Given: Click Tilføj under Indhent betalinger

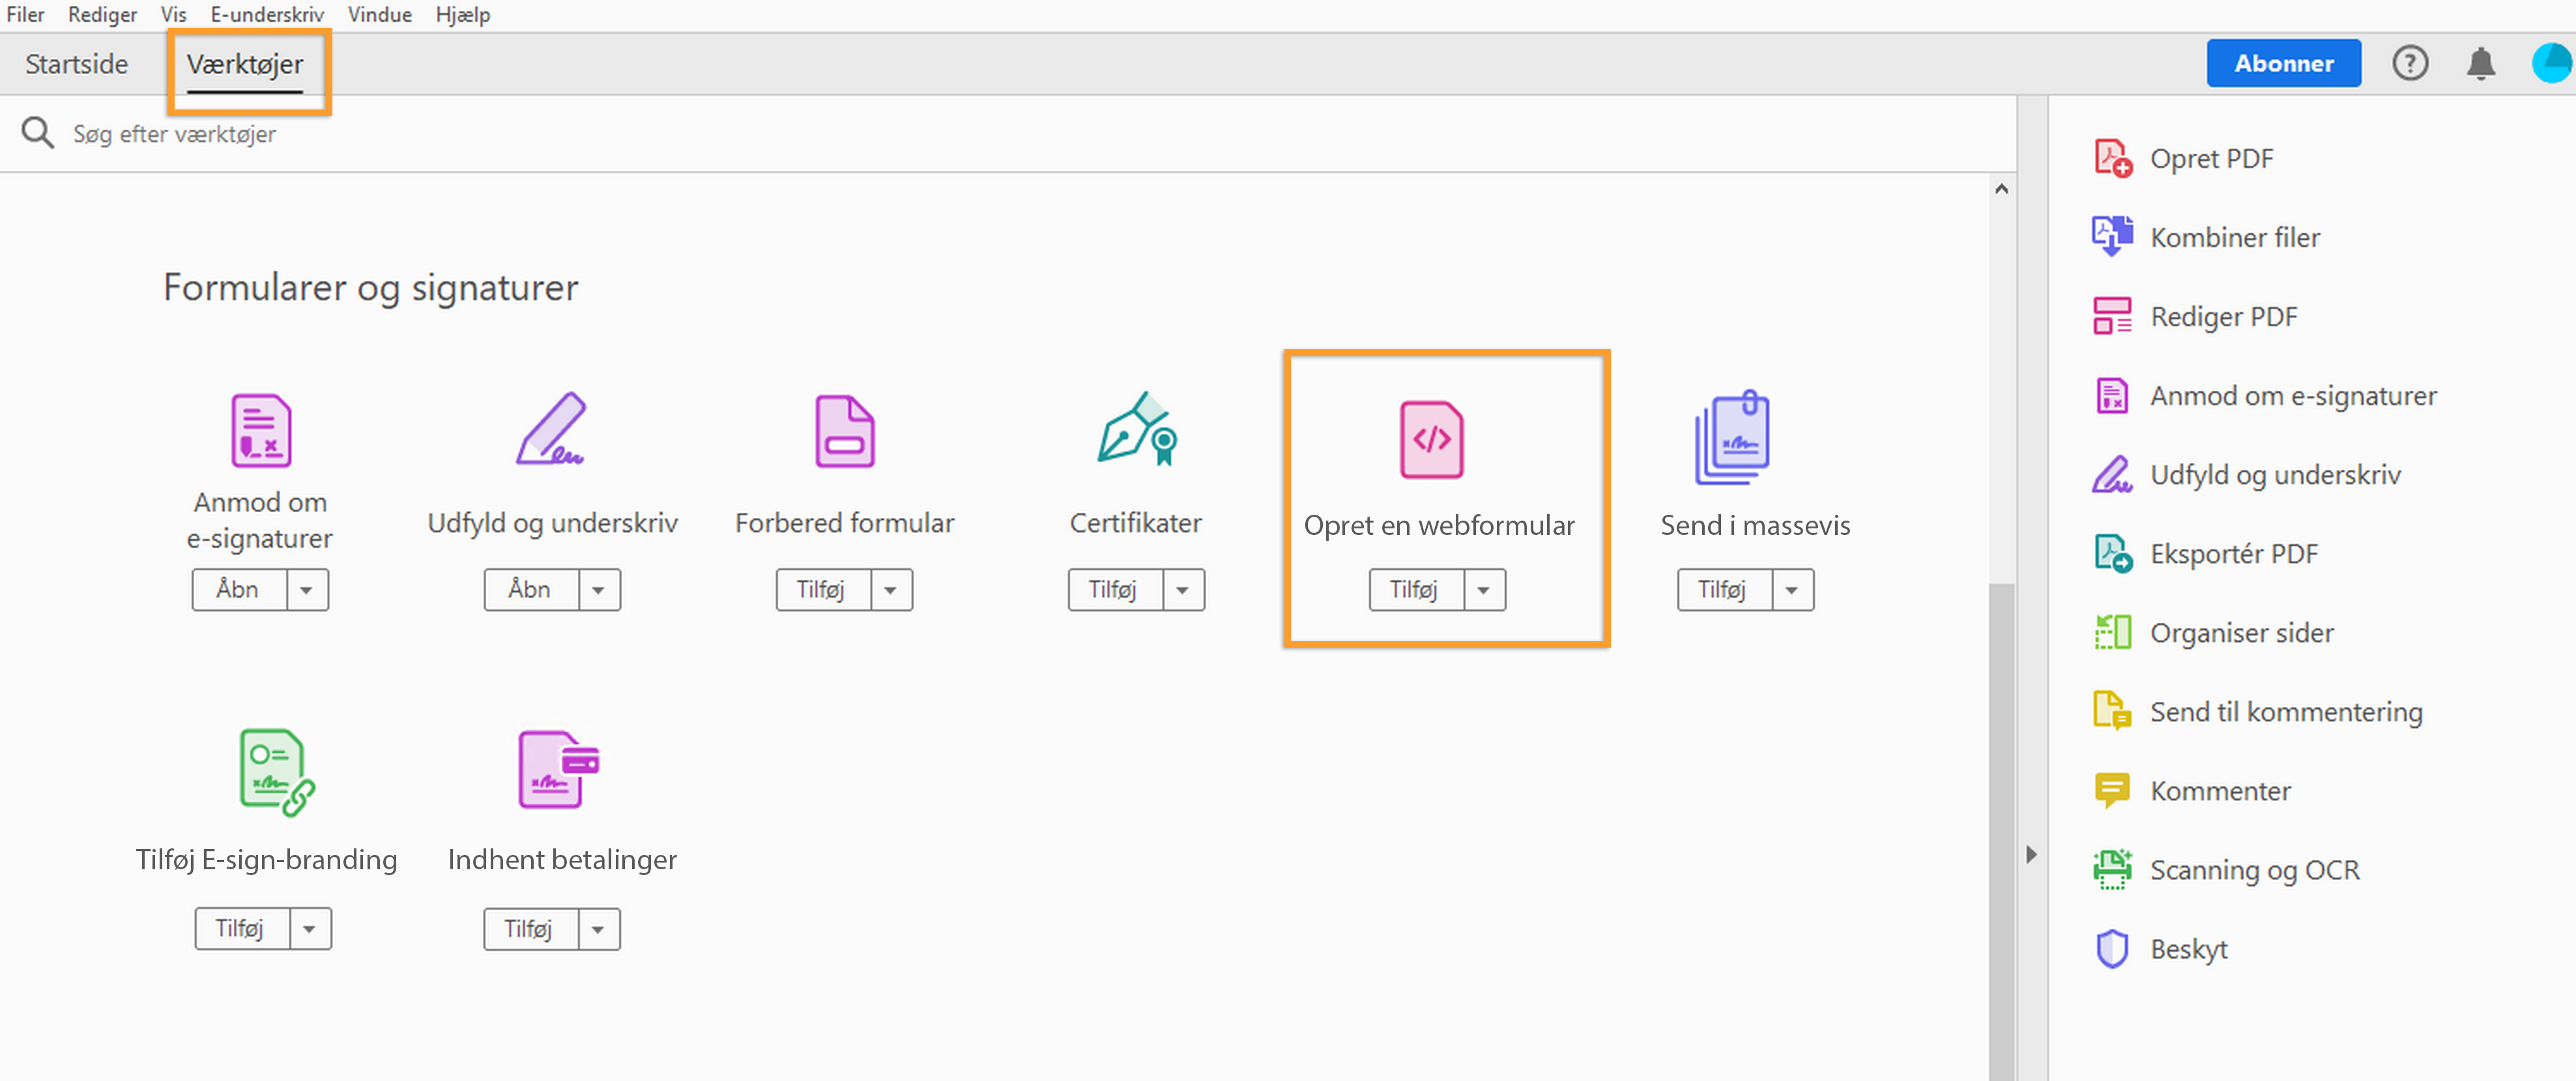Looking at the screenshot, I should click(x=530, y=928).
